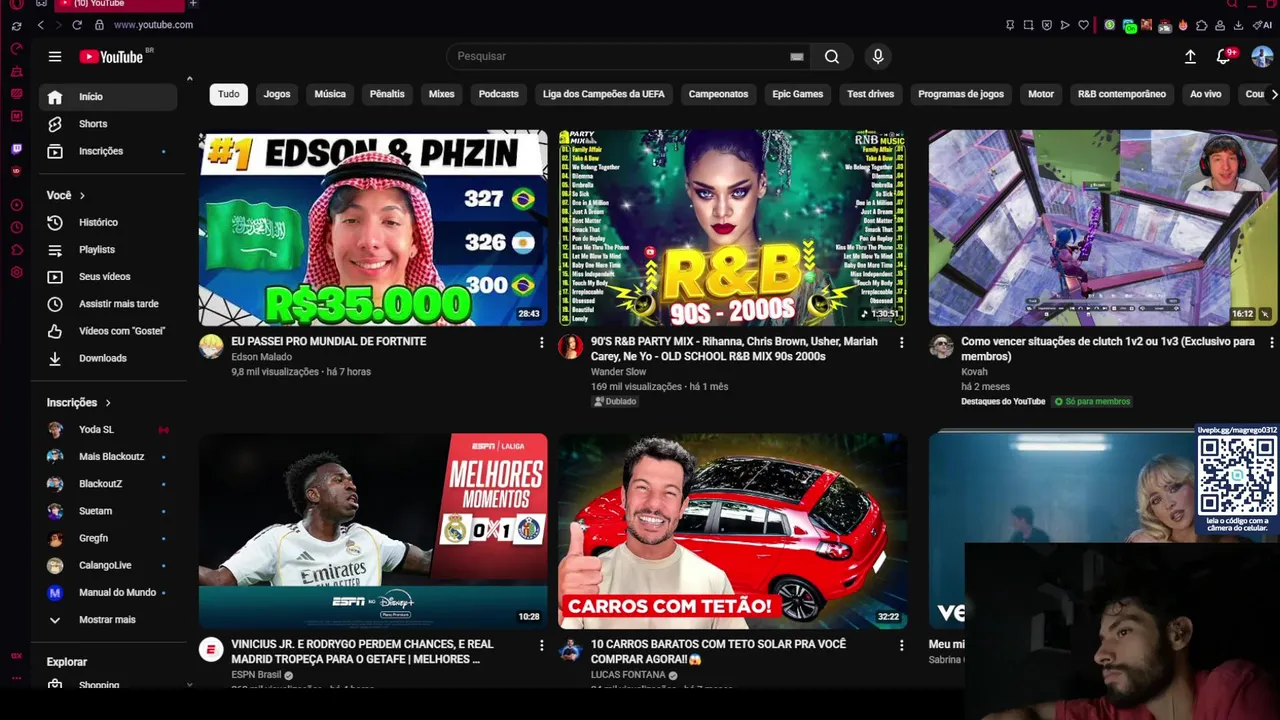Open the Opera menu logo
This screenshot has height=720, width=1280.
(16, 4)
